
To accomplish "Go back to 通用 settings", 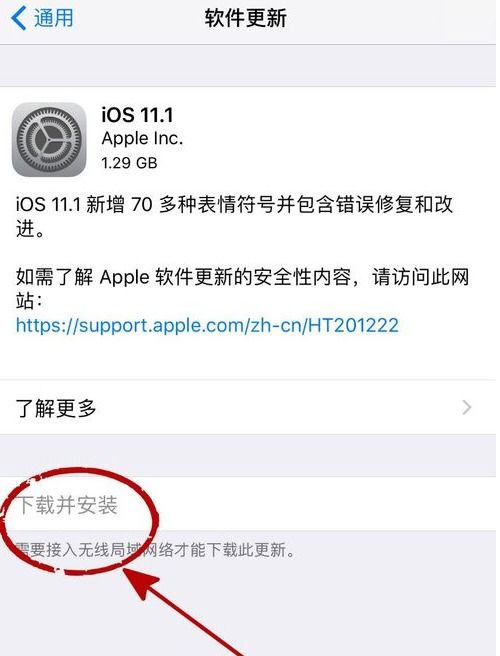I will pos(42,18).
